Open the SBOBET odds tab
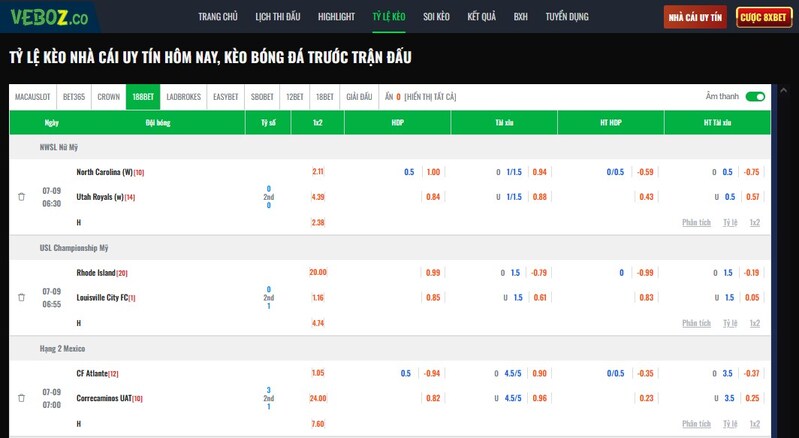Viewport: 799px width, 438px height. (x=262, y=97)
